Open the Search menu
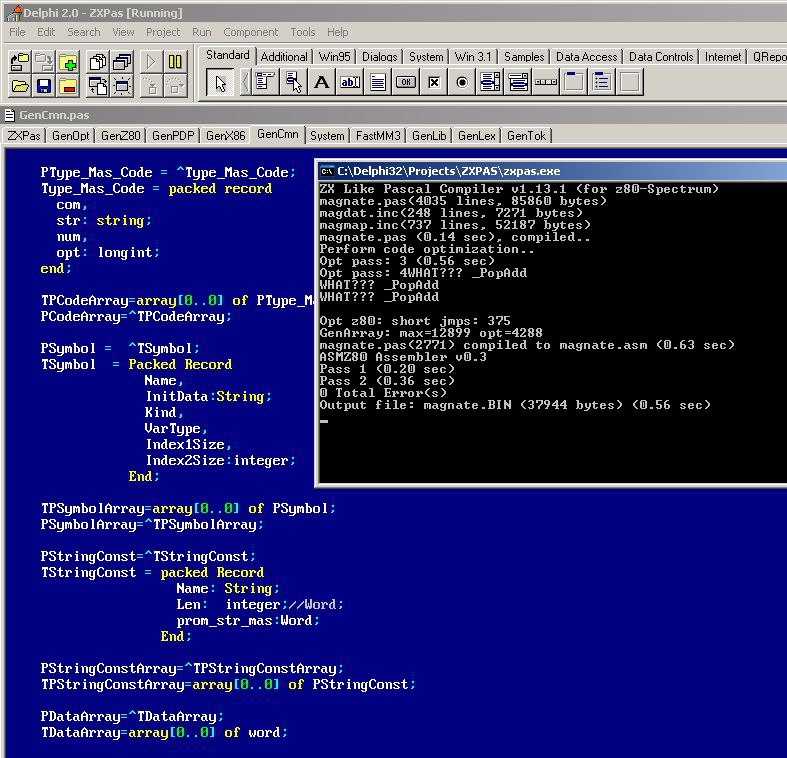Image resolution: width=787 pixels, height=758 pixels. [x=84, y=32]
